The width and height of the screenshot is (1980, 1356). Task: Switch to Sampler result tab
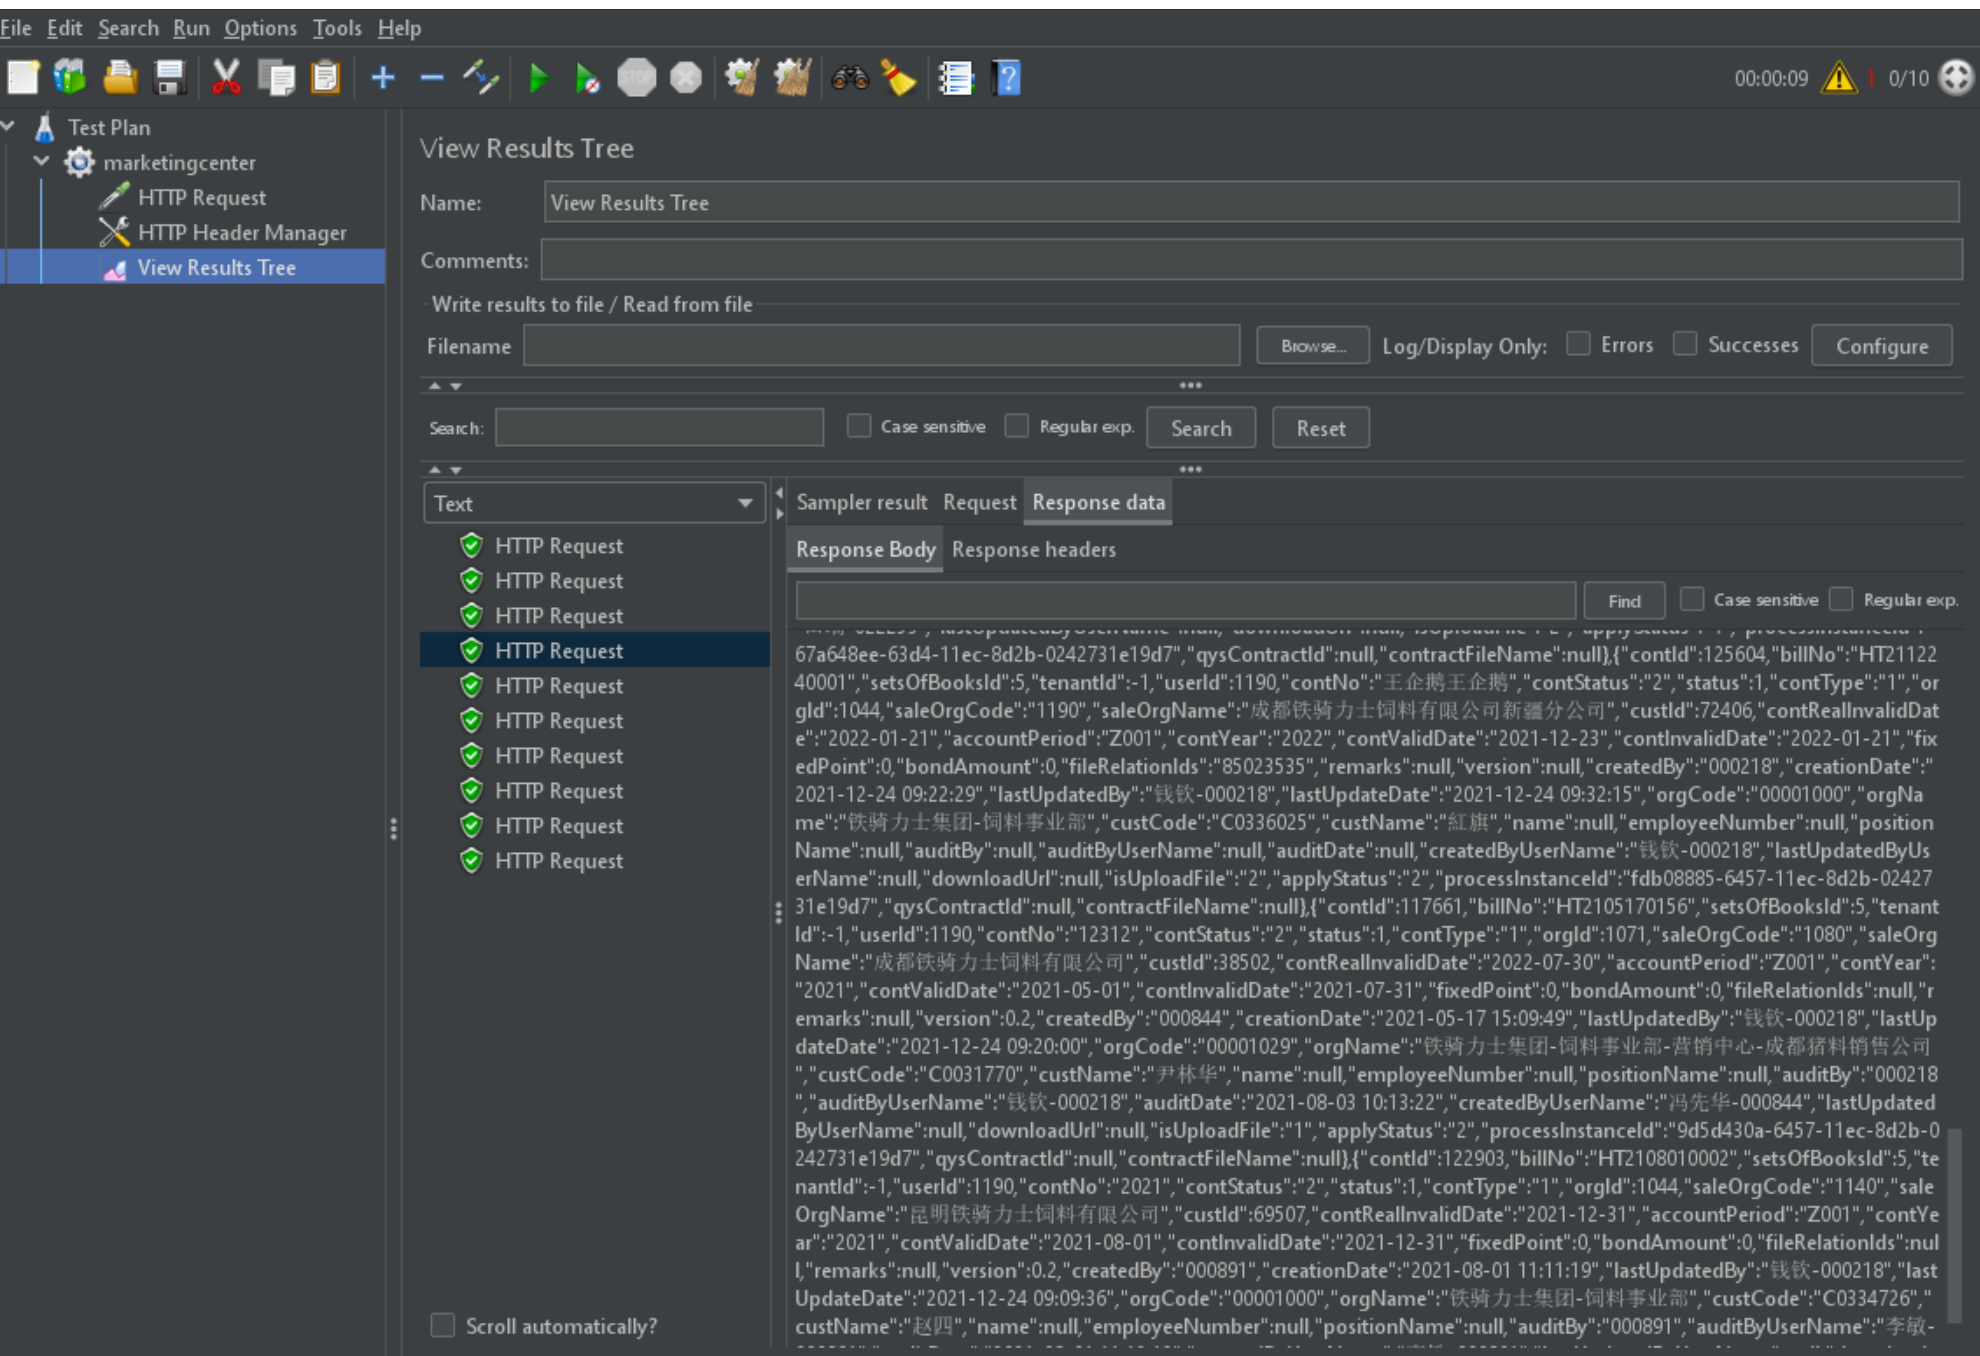click(x=861, y=502)
